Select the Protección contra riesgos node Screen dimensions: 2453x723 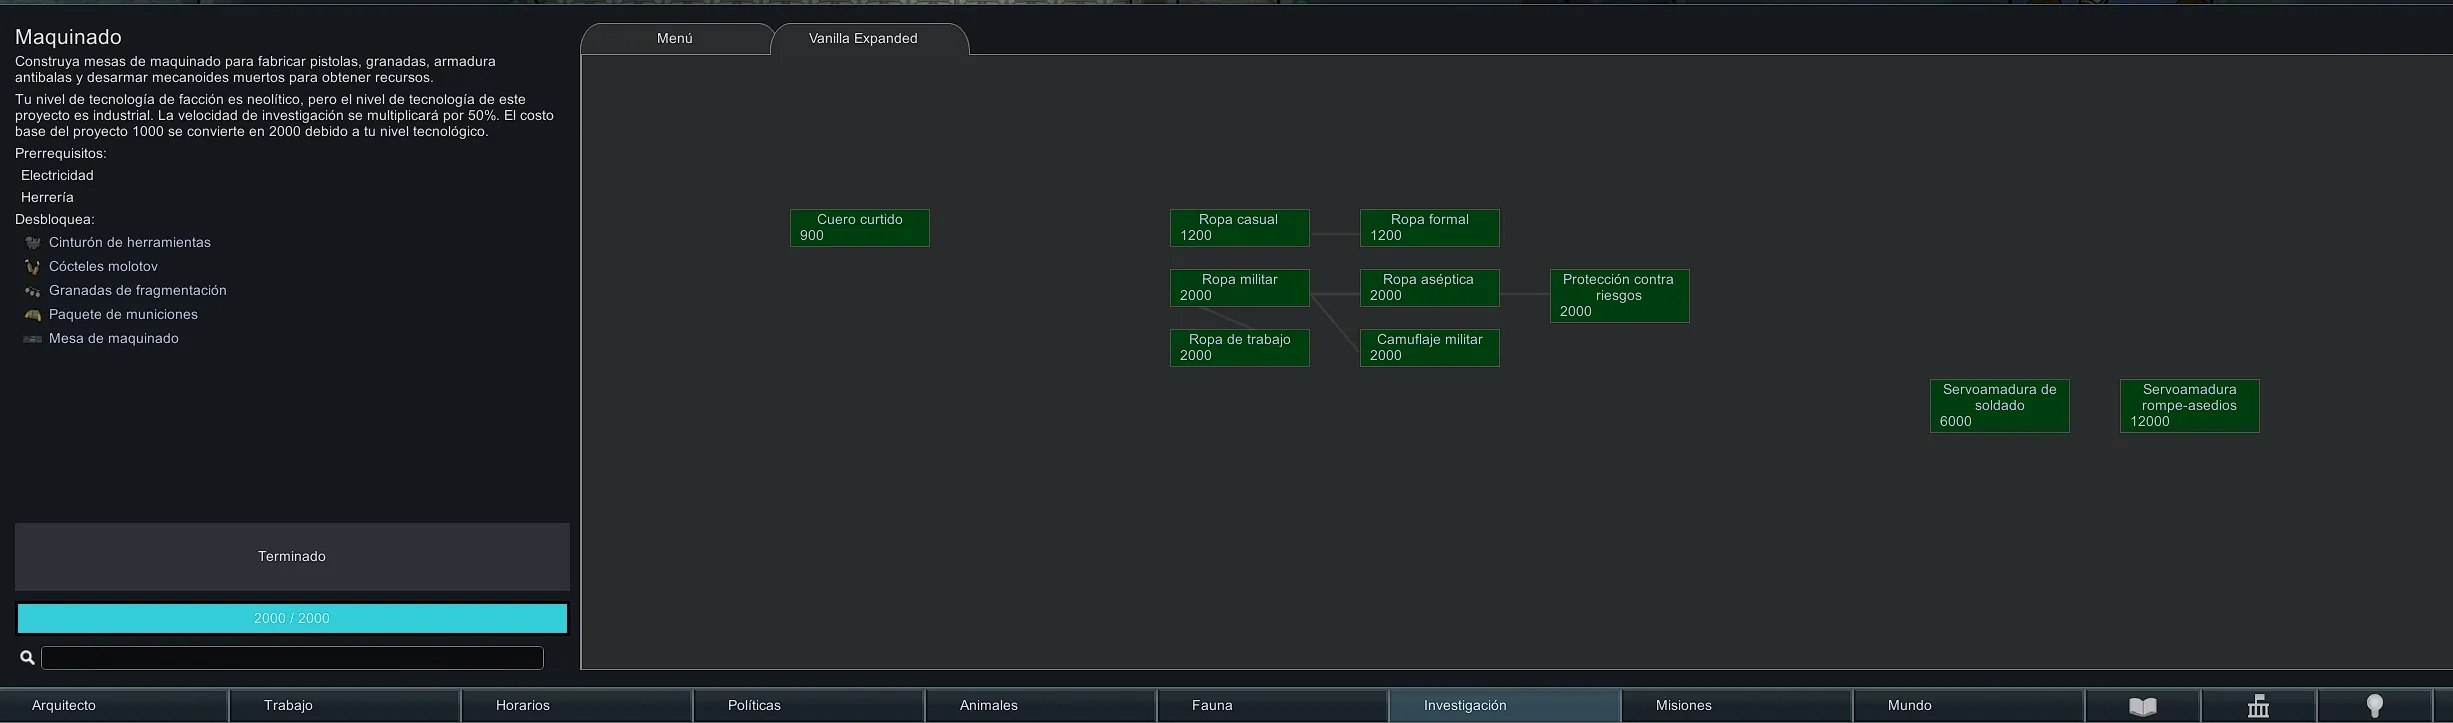pos(1619,296)
